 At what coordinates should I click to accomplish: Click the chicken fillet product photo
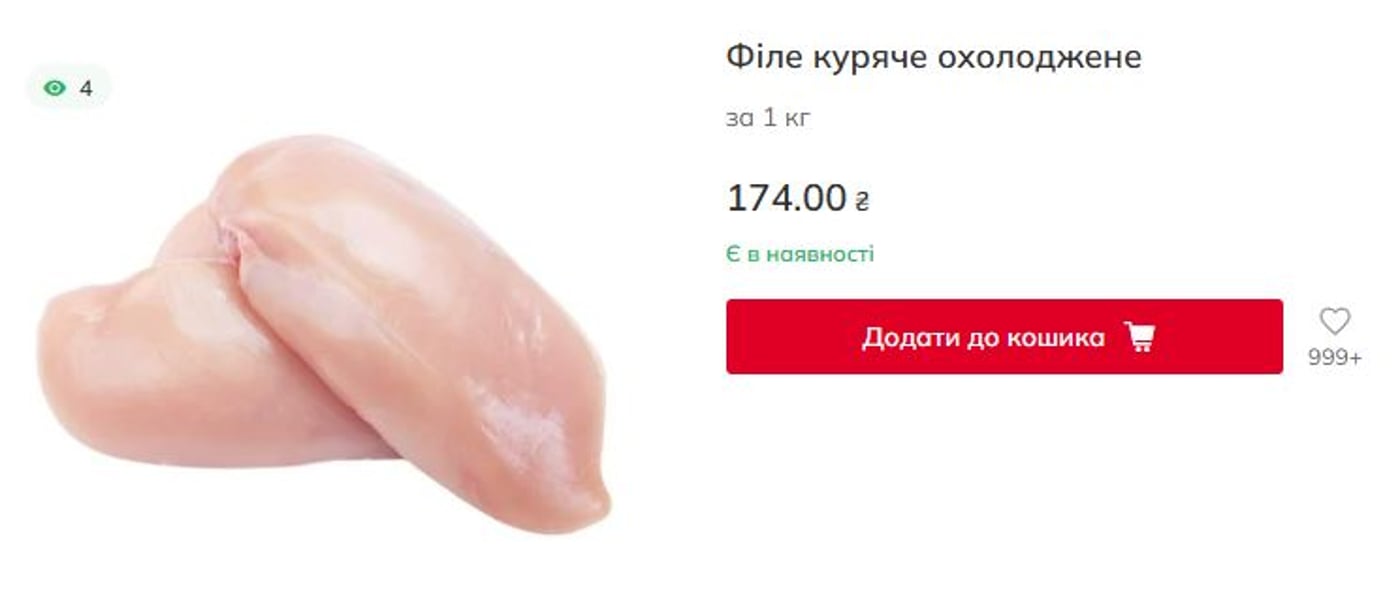point(324,334)
